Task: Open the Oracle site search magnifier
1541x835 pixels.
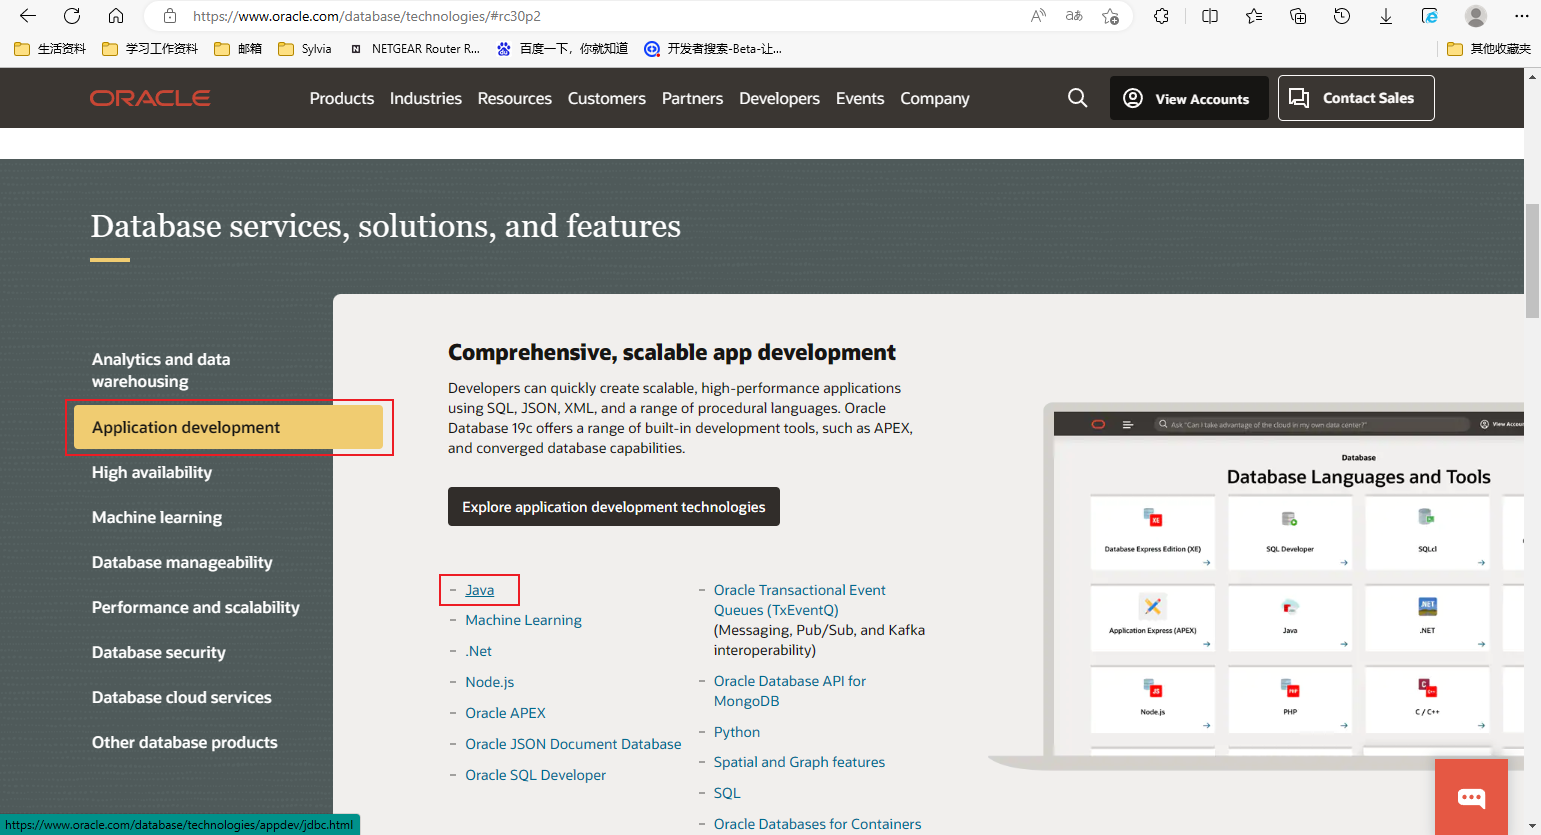Action: click(1077, 98)
